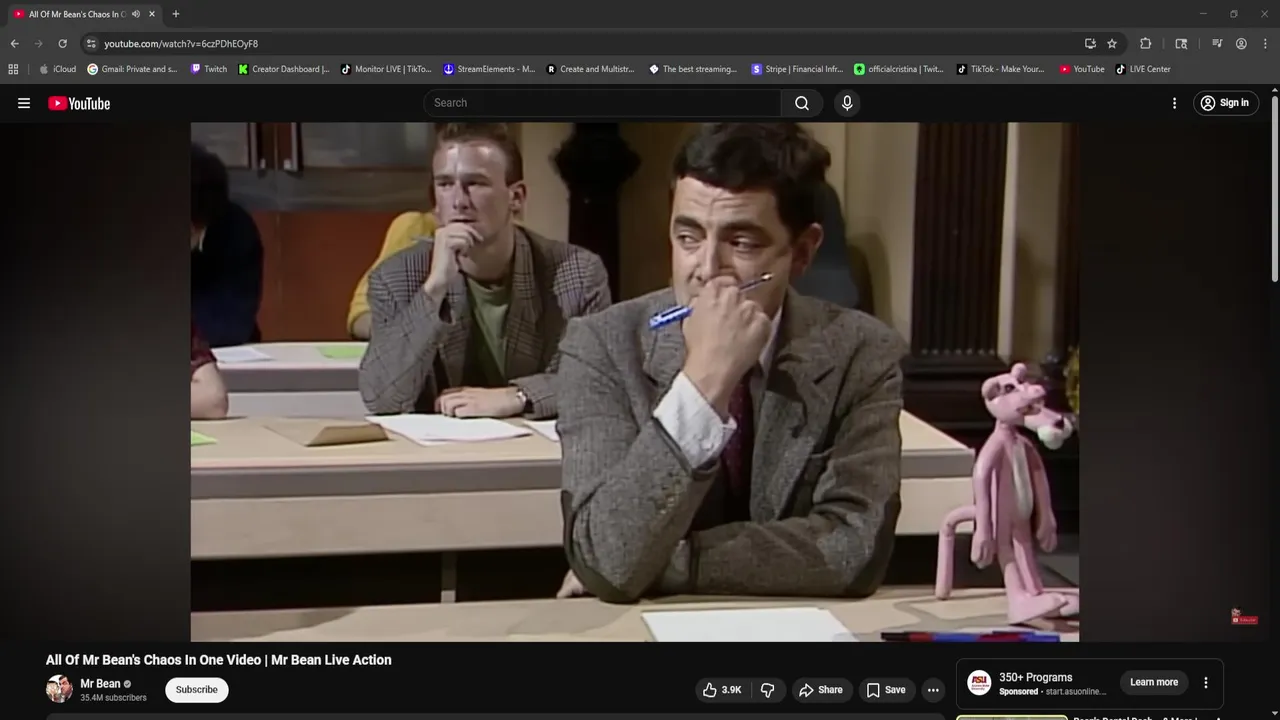Open YouTube bookmark in bookmarks bar
This screenshot has height=720, width=1280.
(x=1082, y=69)
